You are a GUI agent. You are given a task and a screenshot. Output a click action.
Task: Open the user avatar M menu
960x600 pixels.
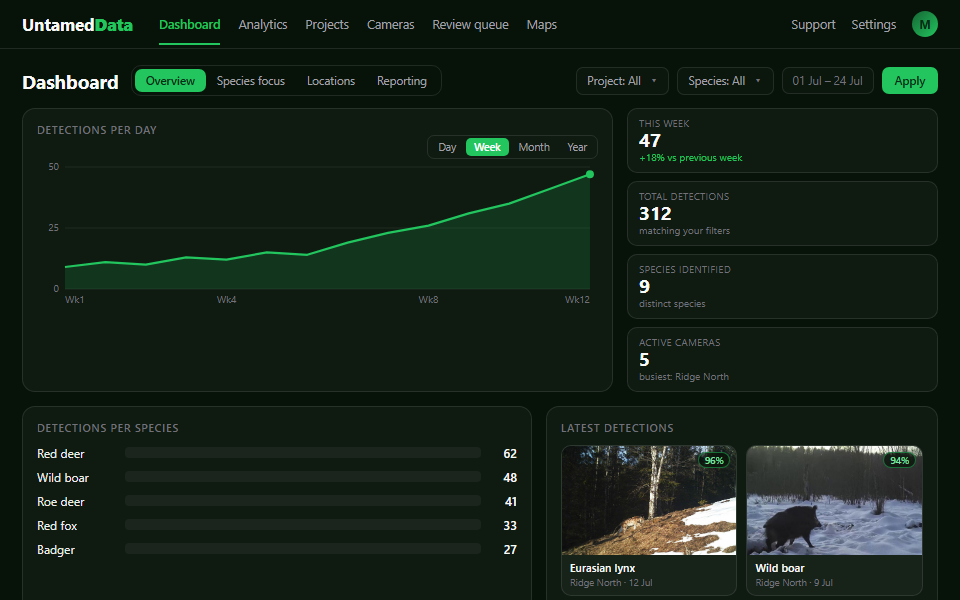tap(924, 24)
